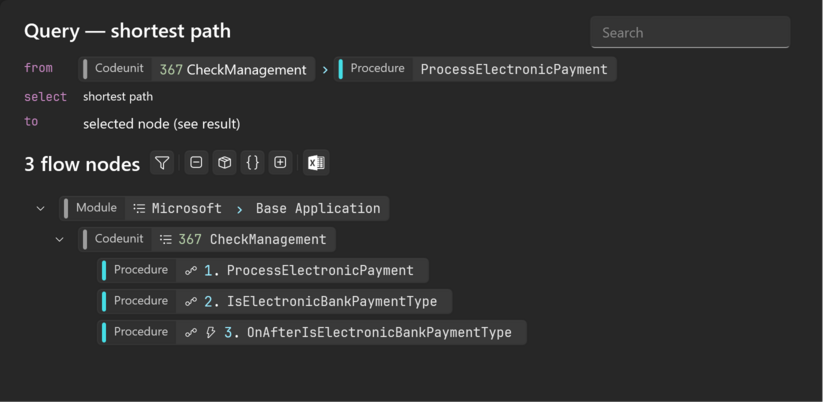This screenshot has height=402, width=823.
Task: Collapse the Microsoft Base Application module
Action: 40,209
